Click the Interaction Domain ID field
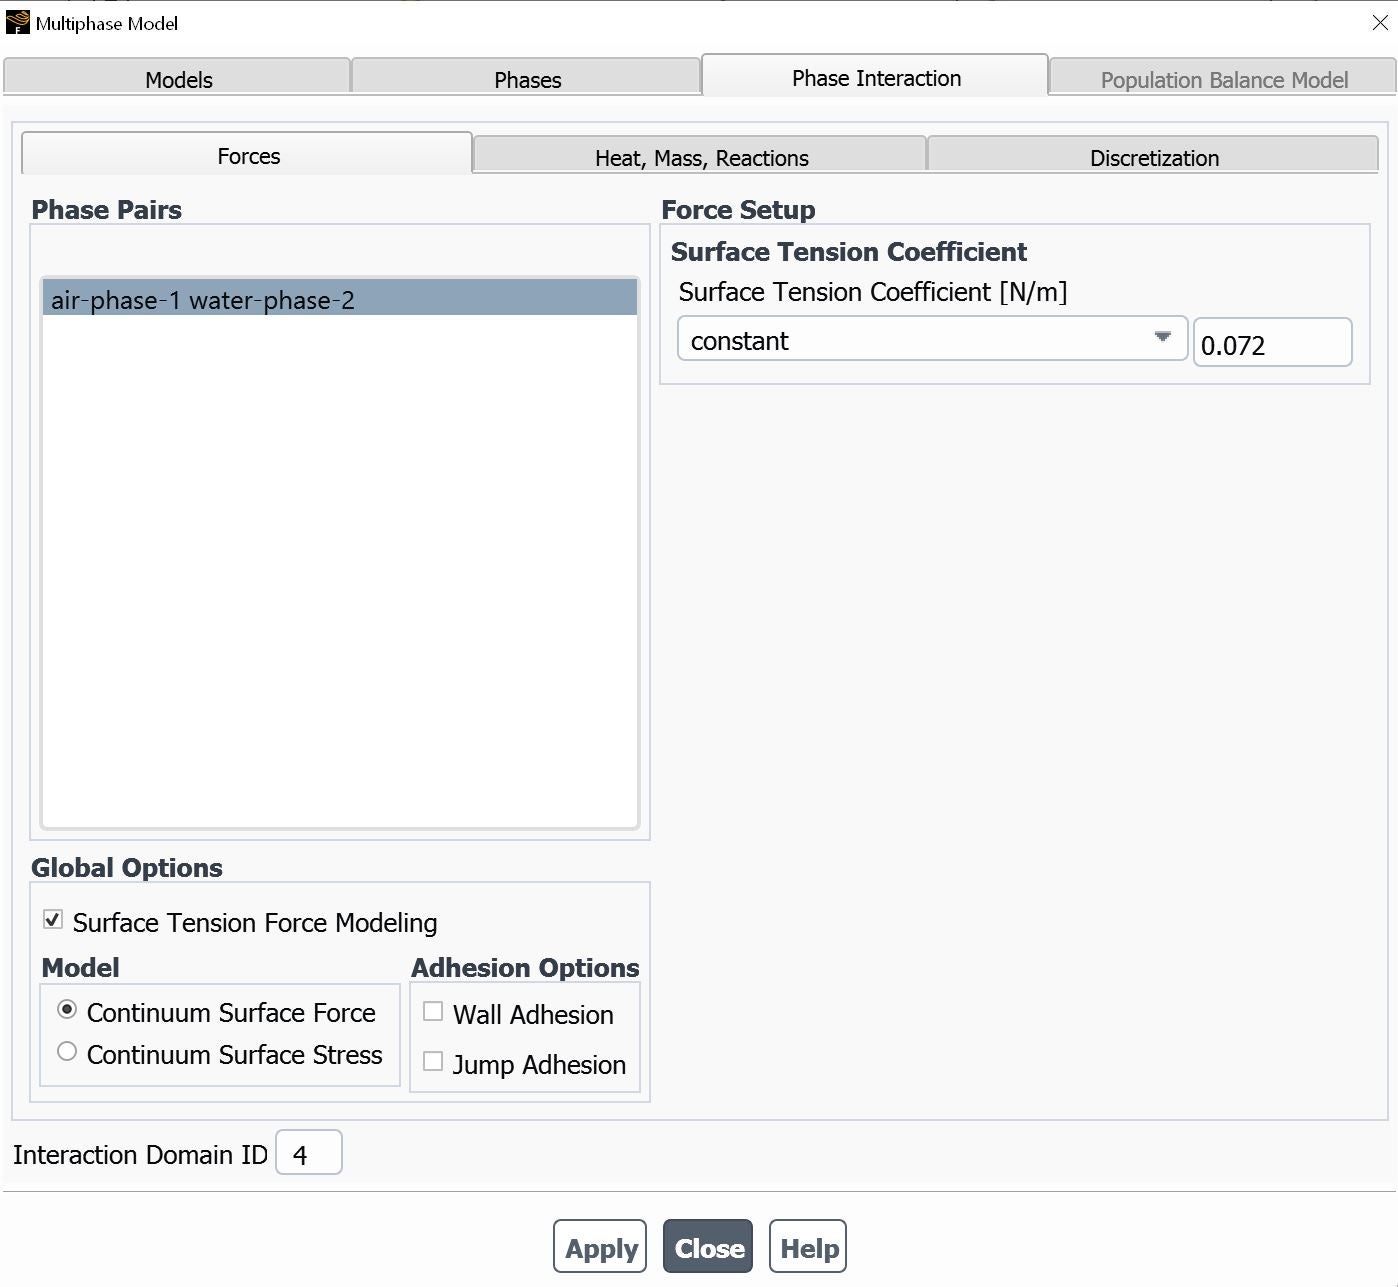1398x1287 pixels. pyautogui.click(x=309, y=1153)
